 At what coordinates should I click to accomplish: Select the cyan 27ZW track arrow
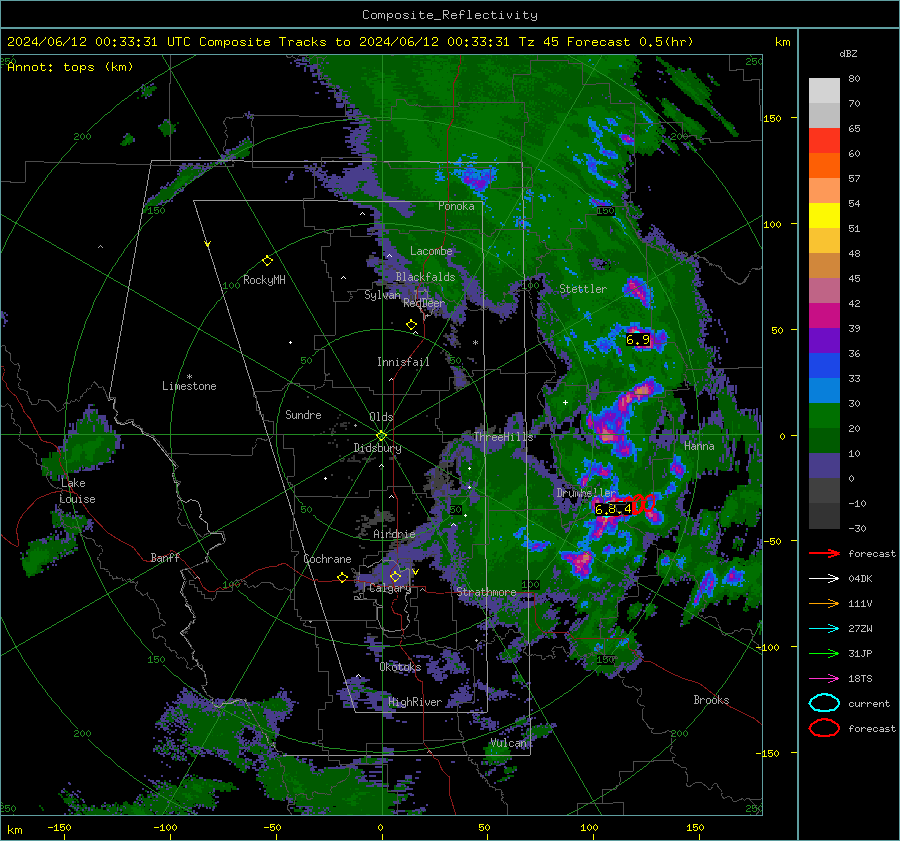(x=824, y=629)
